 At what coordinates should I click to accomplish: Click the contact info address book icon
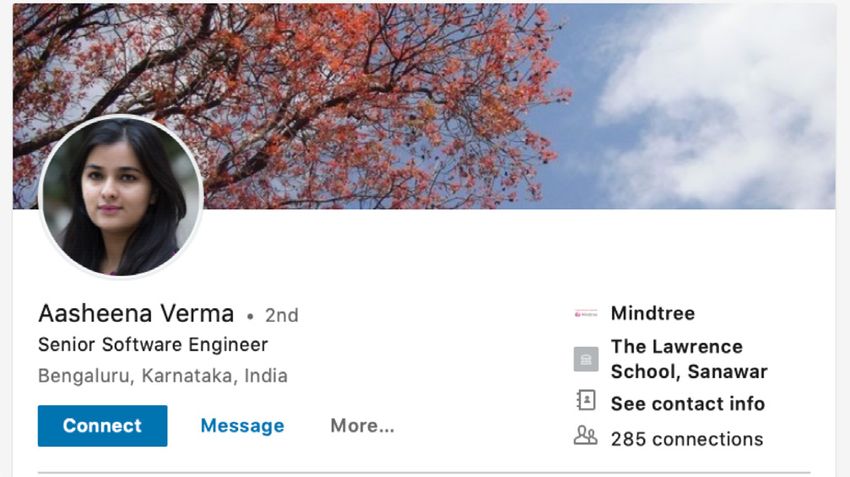pos(585,401)
